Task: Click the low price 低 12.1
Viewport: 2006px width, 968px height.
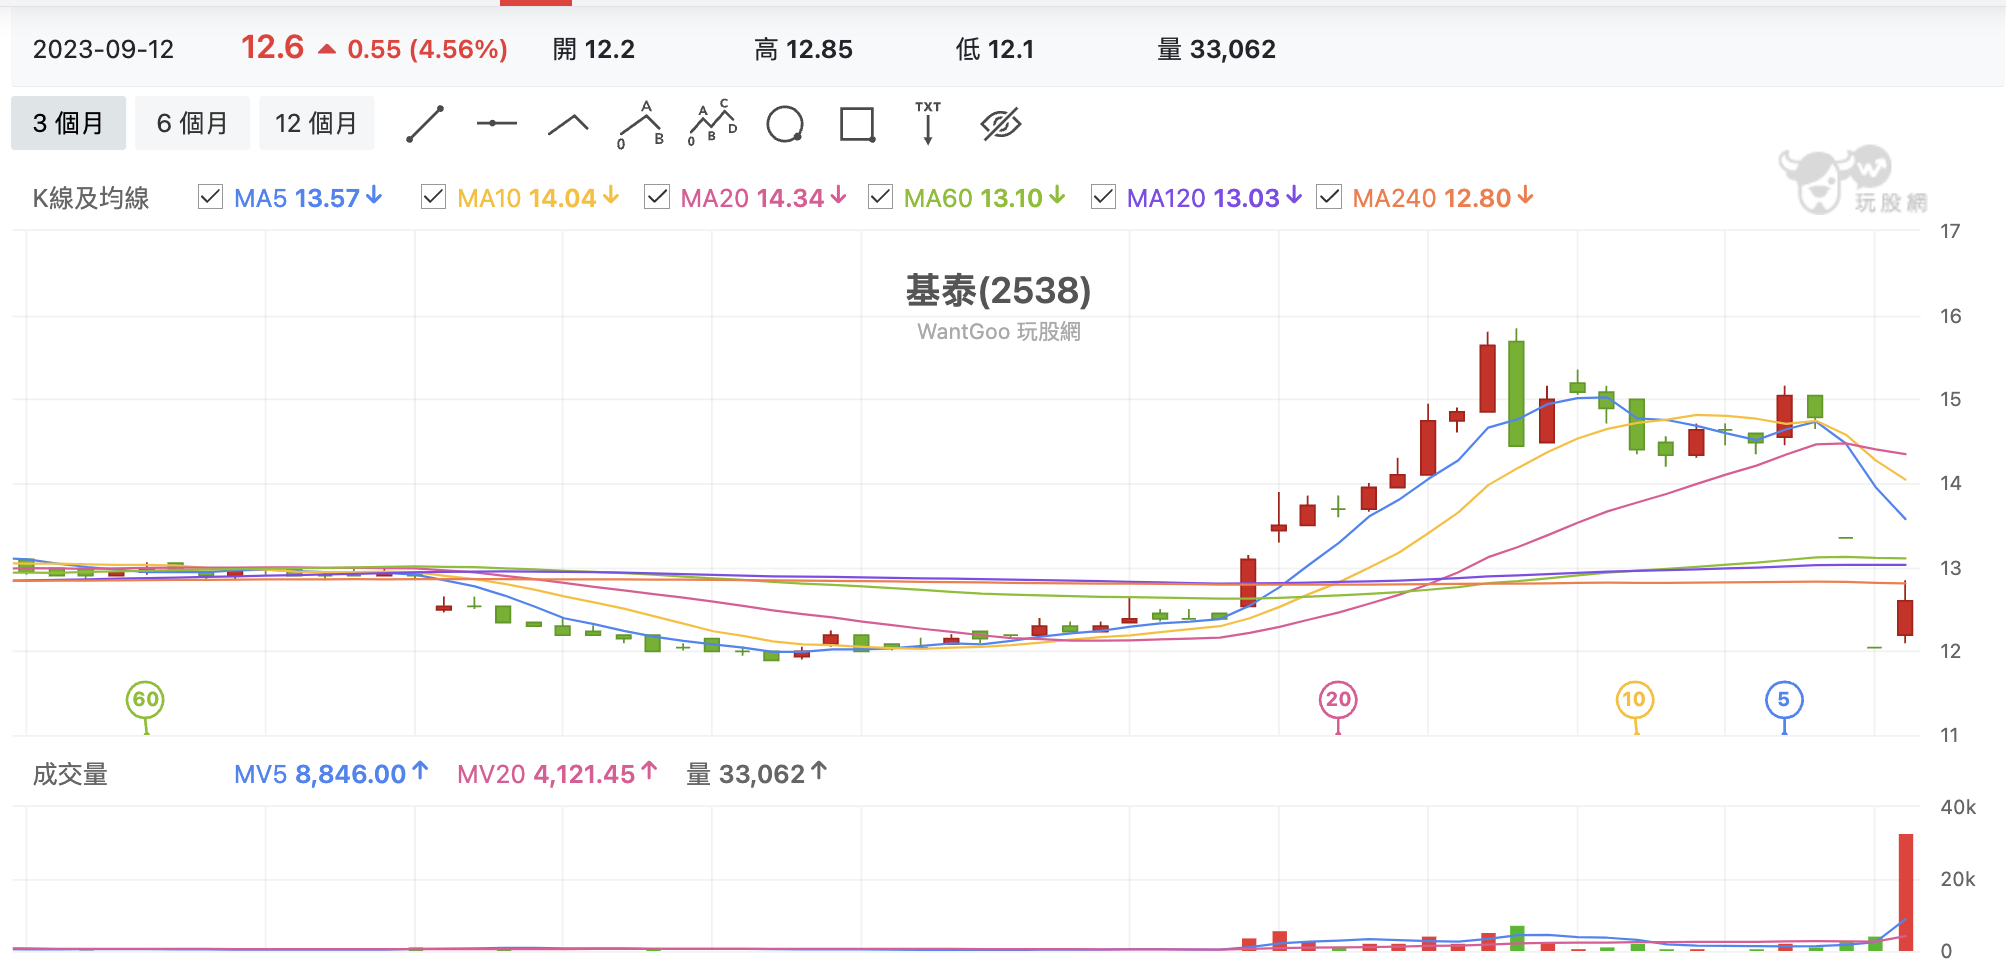Action: tap(995, 49)
